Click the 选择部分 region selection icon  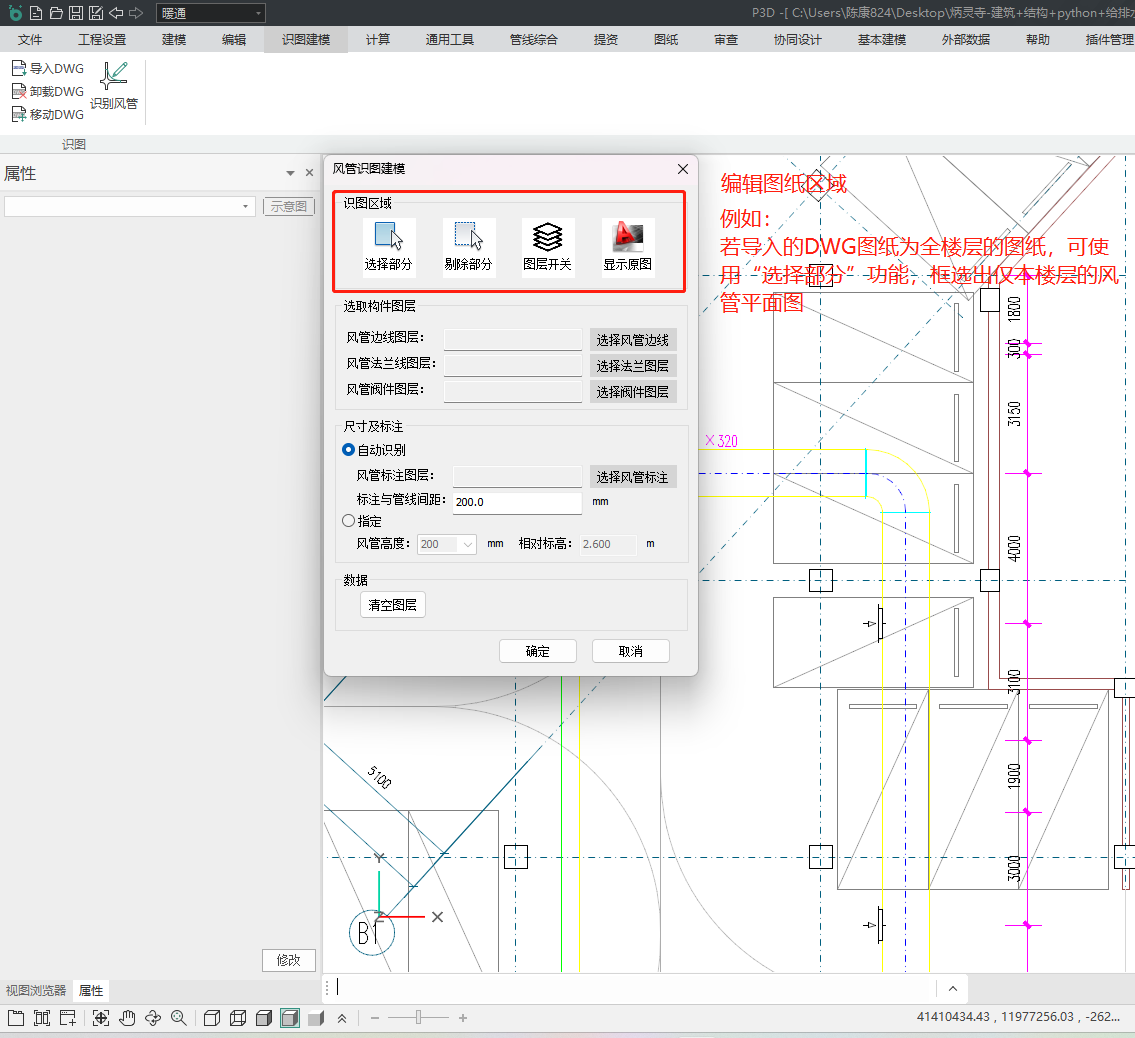pos(388,238)
